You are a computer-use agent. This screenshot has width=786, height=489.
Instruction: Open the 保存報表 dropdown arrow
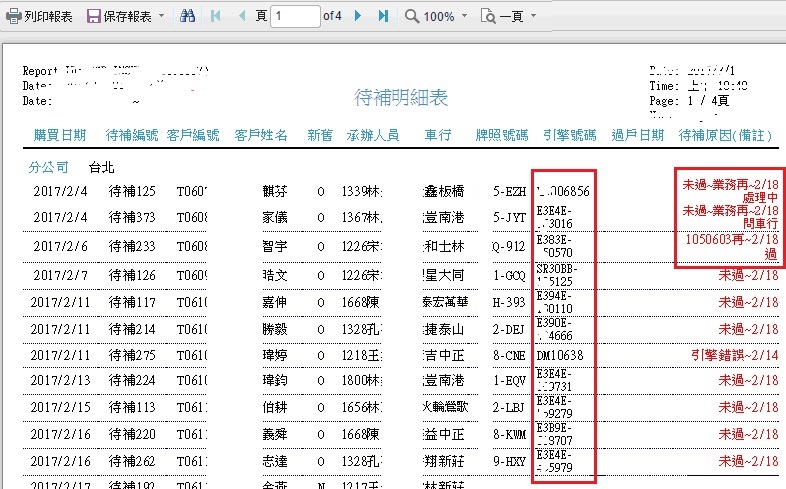(162, 17)
